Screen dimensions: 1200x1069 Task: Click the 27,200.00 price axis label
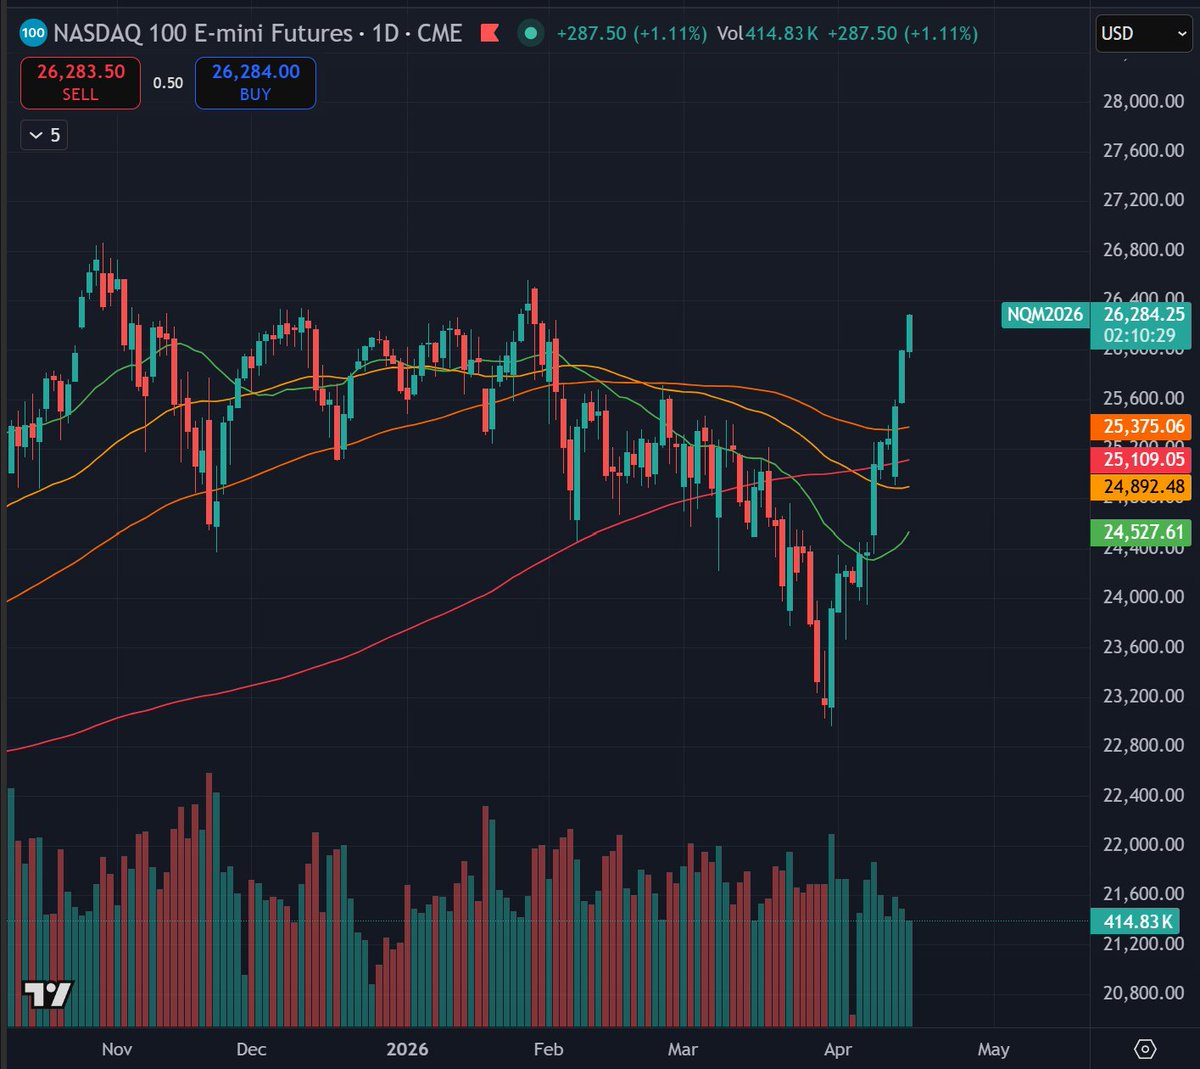[x=1144, y=200]
